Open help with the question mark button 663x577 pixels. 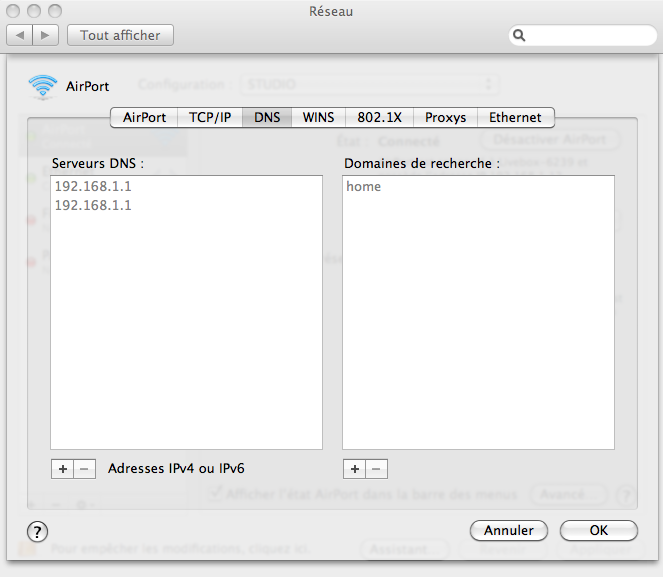point(37,531)
